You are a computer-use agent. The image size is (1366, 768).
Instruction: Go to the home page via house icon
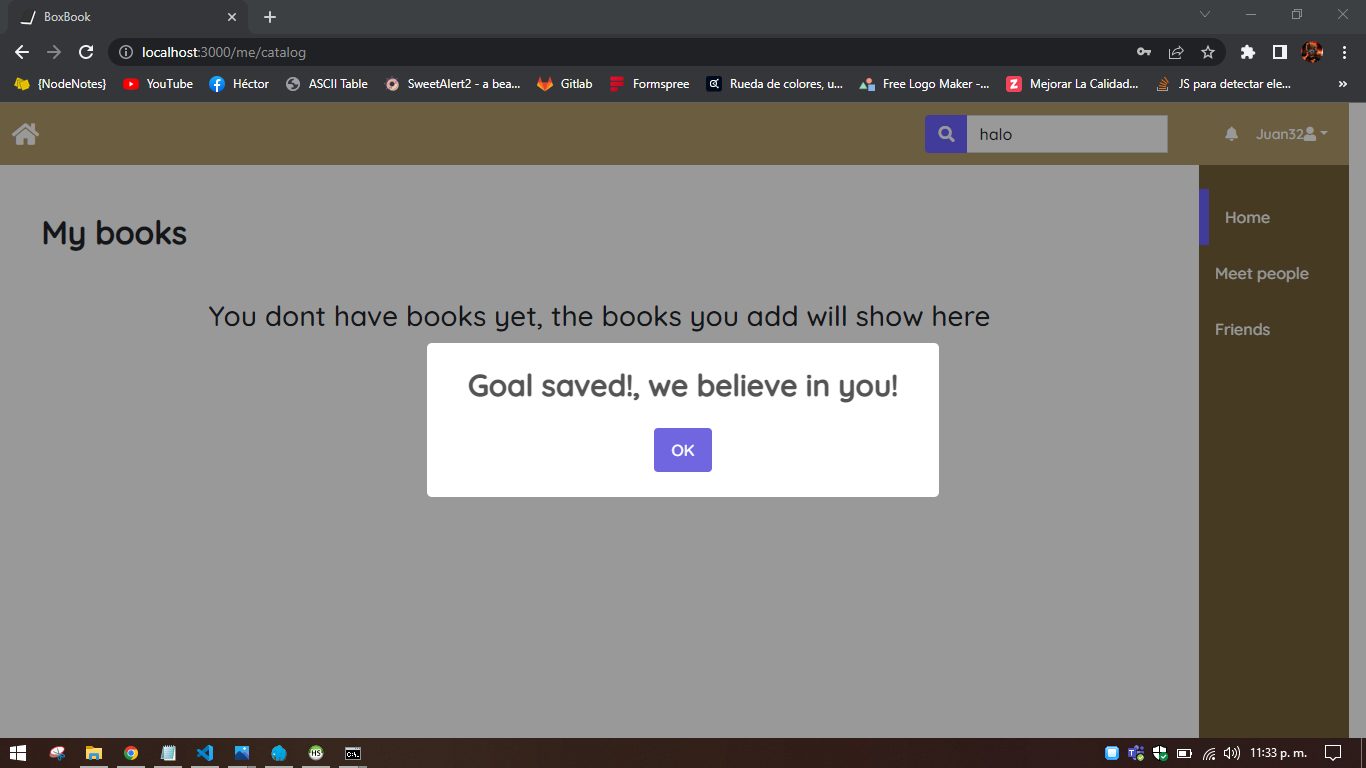26,134
